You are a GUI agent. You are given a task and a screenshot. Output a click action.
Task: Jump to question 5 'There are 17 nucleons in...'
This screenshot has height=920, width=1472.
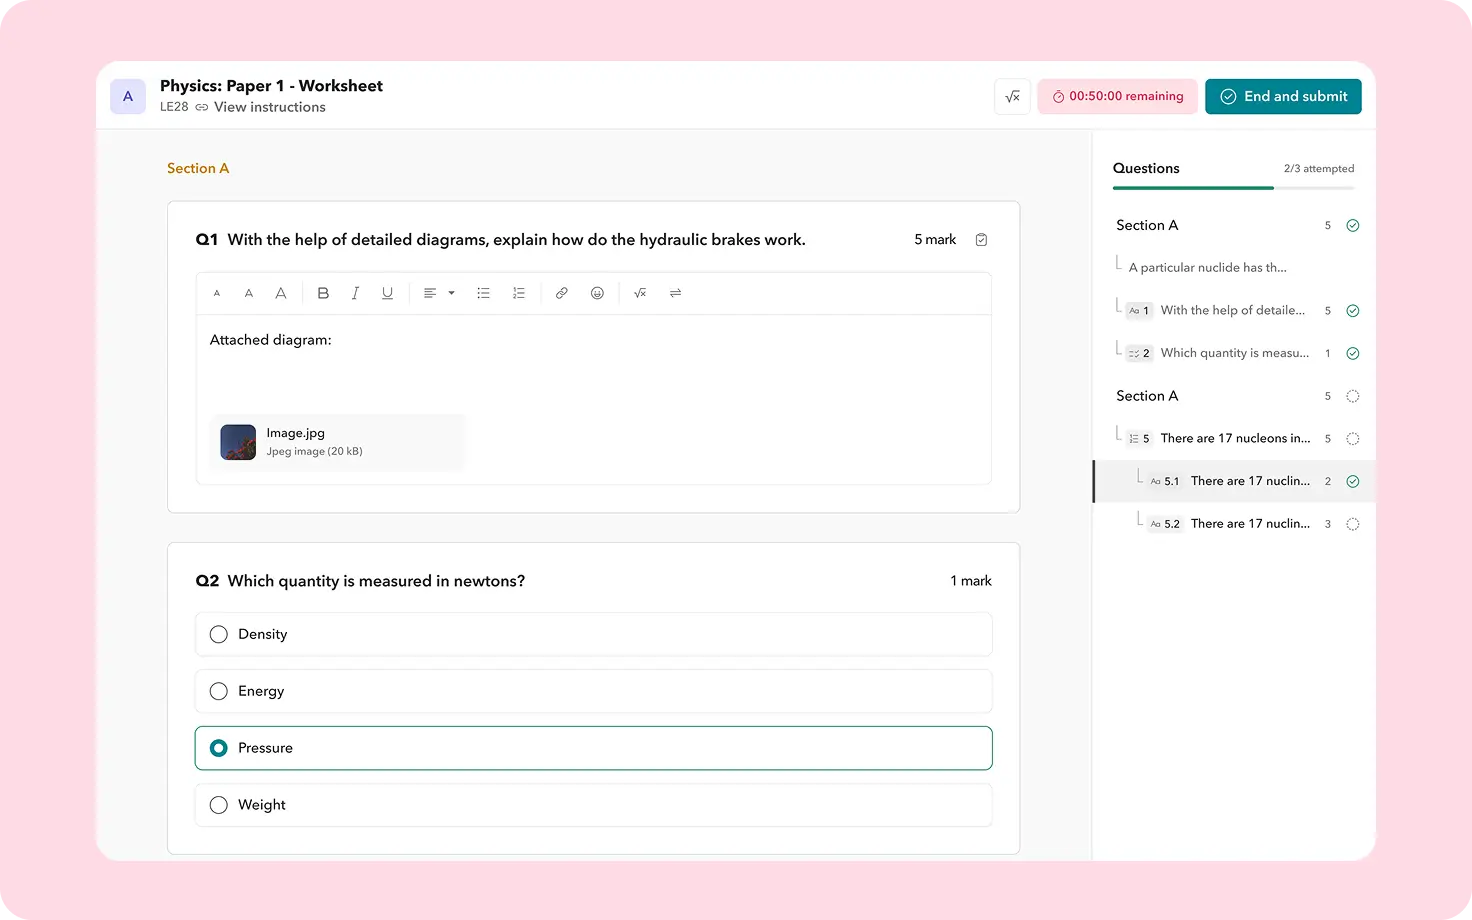point(1234,439)
